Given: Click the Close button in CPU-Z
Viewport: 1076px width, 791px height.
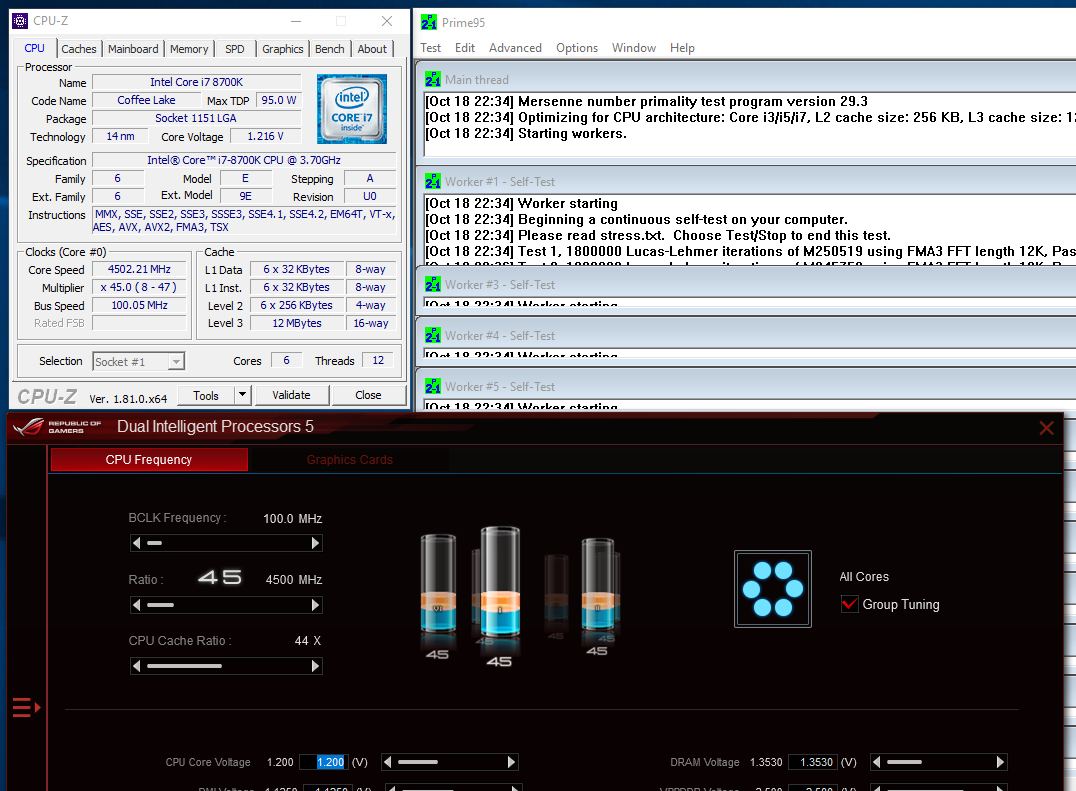Looking at the screenshot, I should [369, 395].
